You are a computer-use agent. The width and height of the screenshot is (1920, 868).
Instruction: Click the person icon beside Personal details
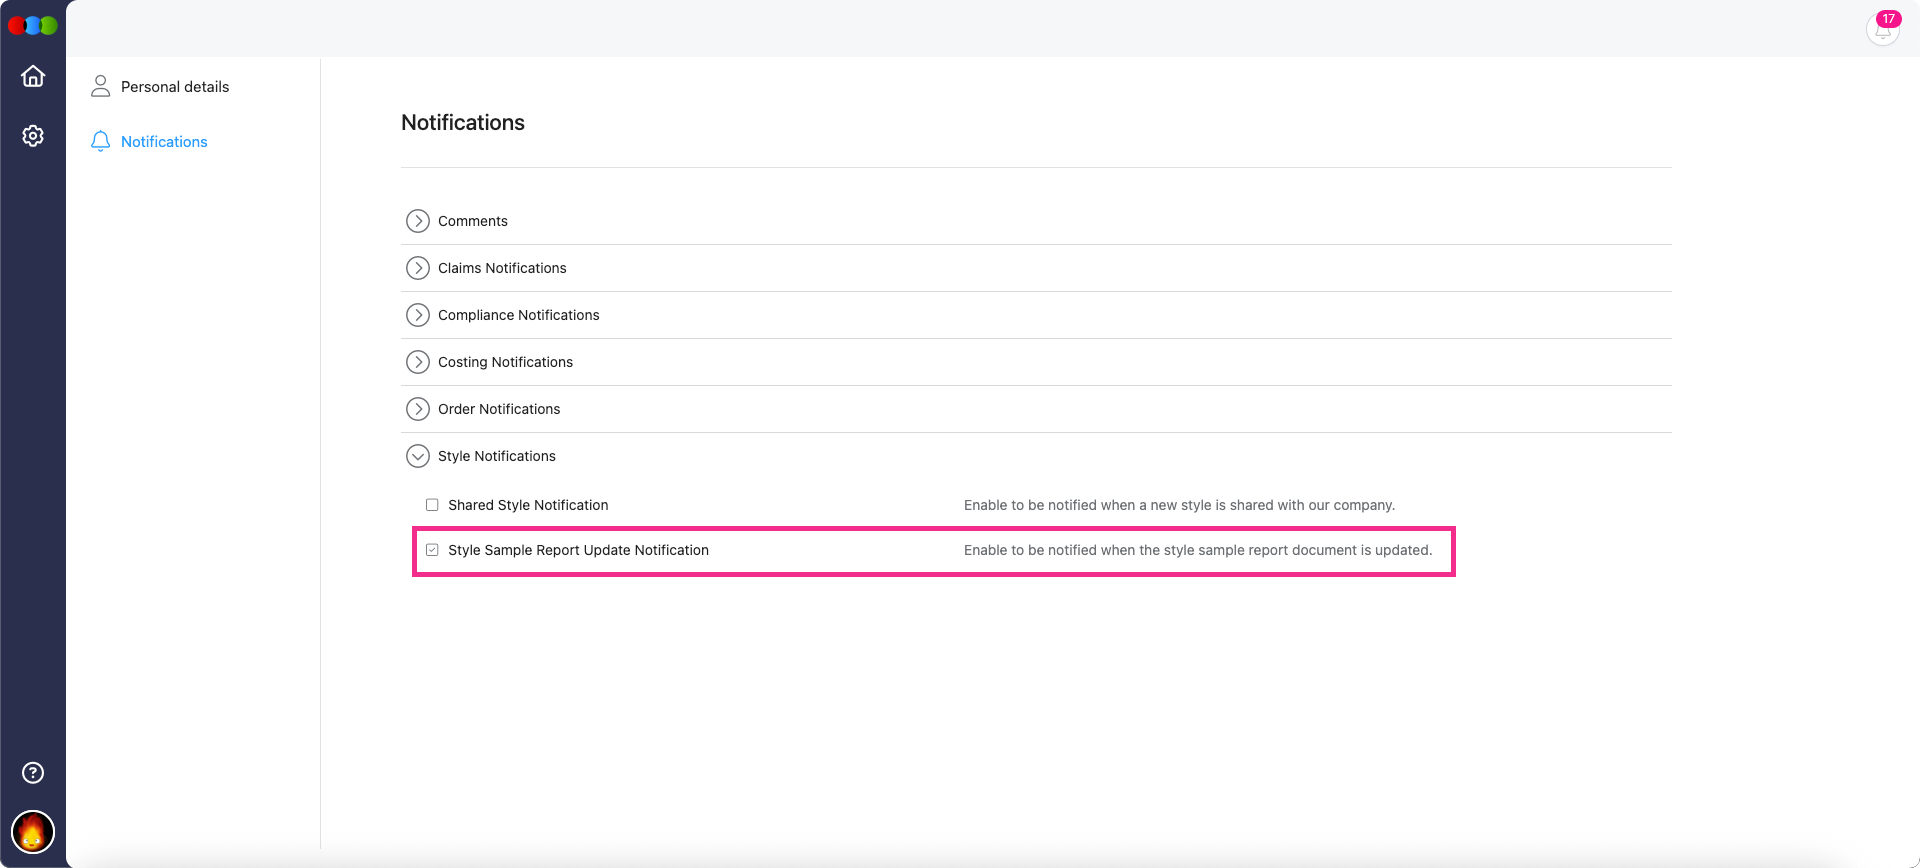tap(100, 87)
